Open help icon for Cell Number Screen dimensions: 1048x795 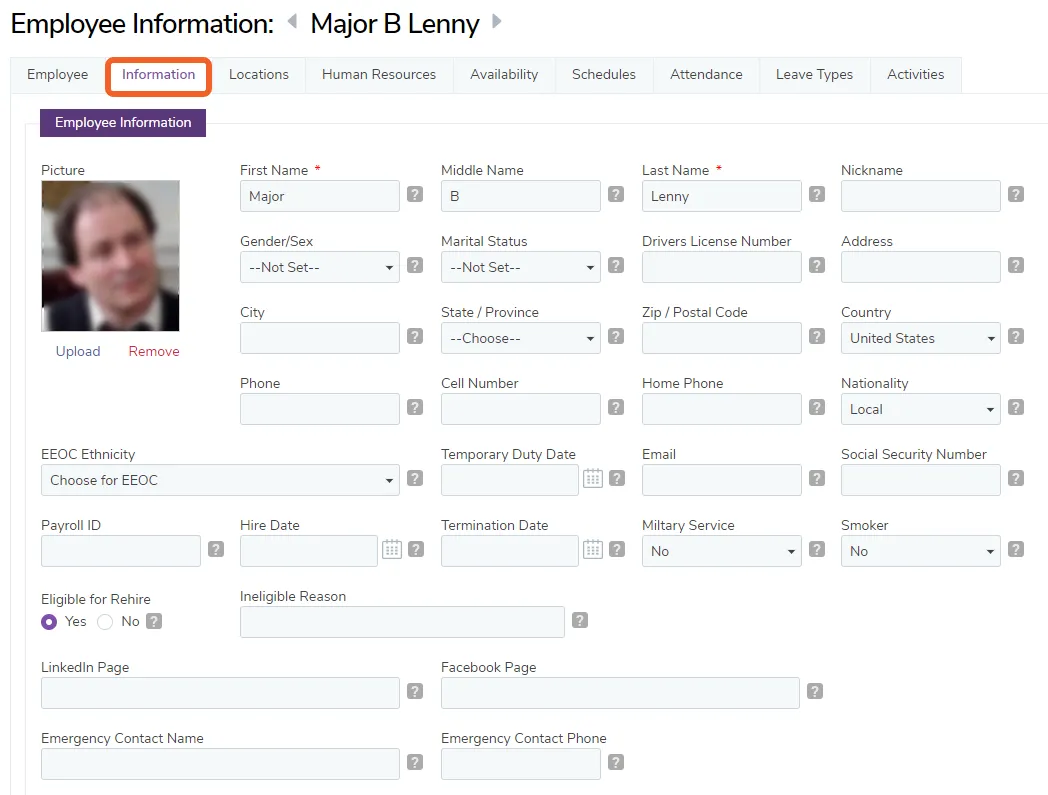pyautogui.click(x=616, y=407)
